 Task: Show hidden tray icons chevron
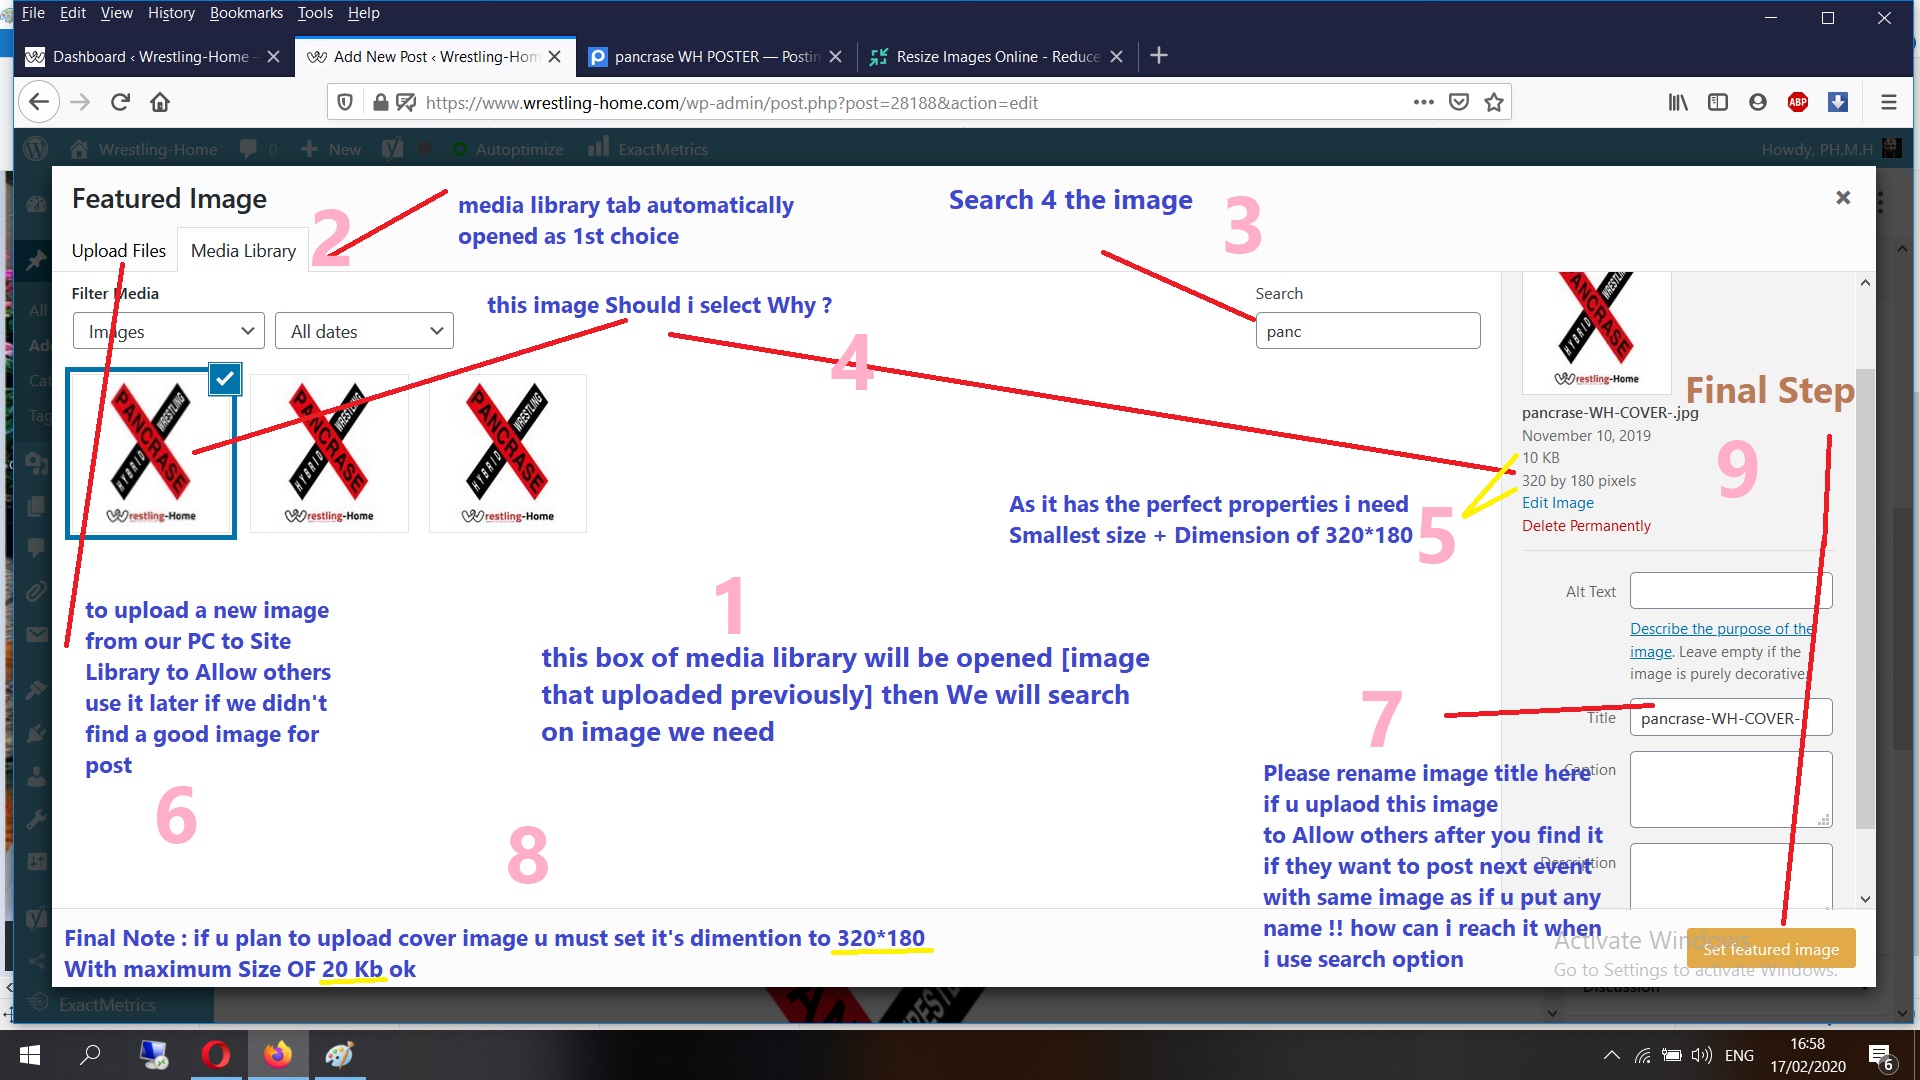[x=1612, y=1055]
